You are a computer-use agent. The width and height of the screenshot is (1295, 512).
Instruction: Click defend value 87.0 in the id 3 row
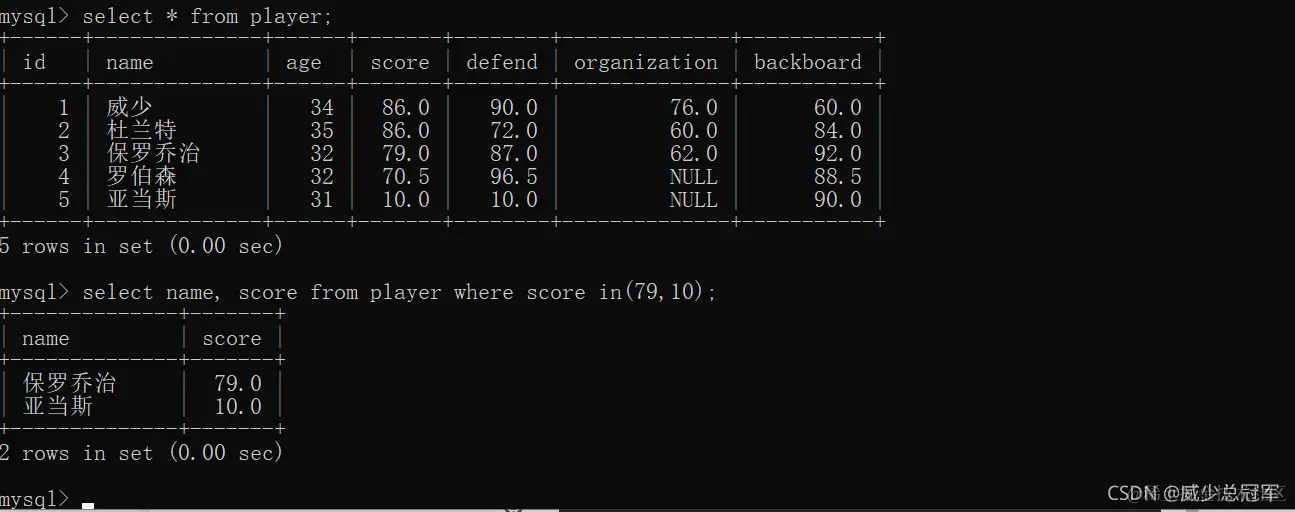[x=514, y=153]
